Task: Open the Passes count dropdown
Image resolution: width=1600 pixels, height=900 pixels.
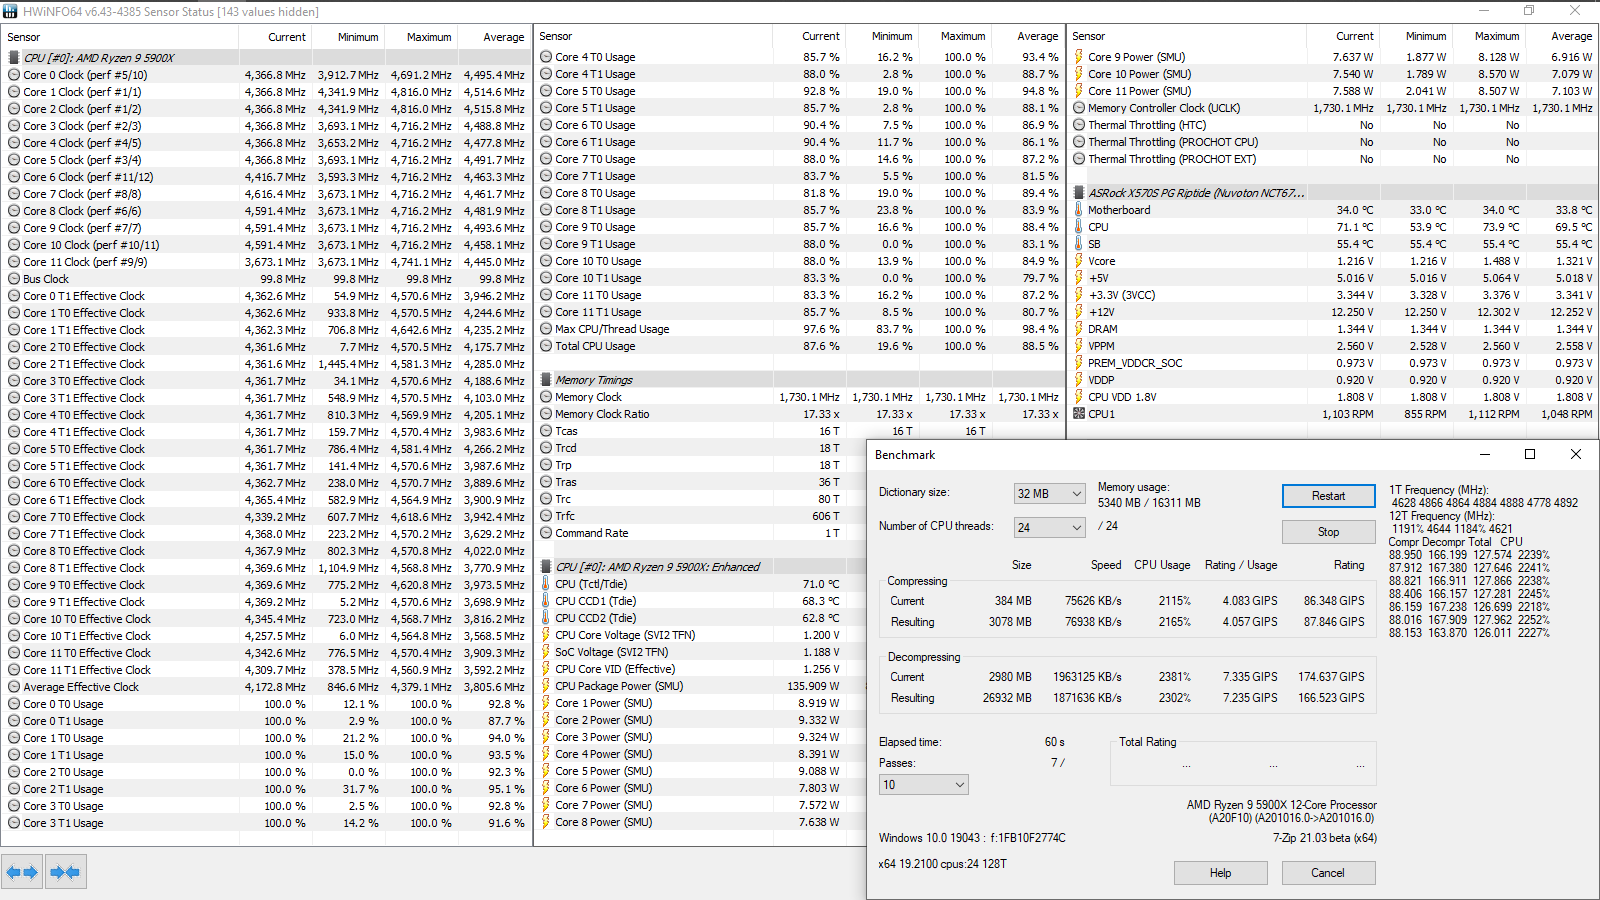Action: pyautogui.click(x=923, y=785)
